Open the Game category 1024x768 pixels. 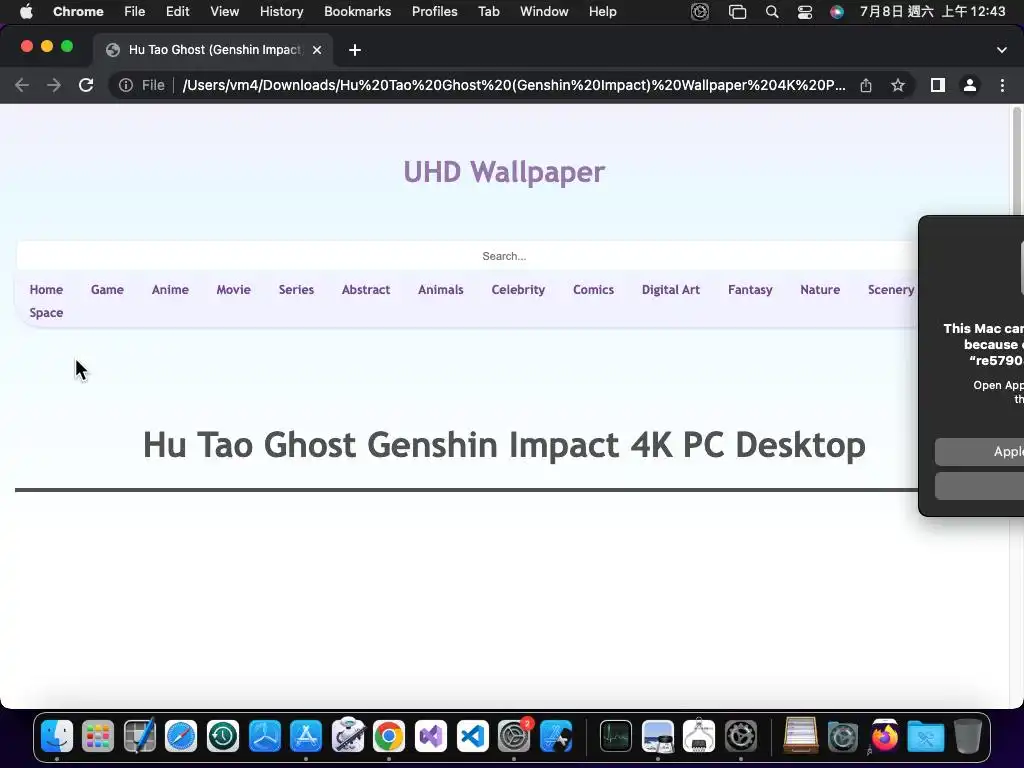[107, 290]
